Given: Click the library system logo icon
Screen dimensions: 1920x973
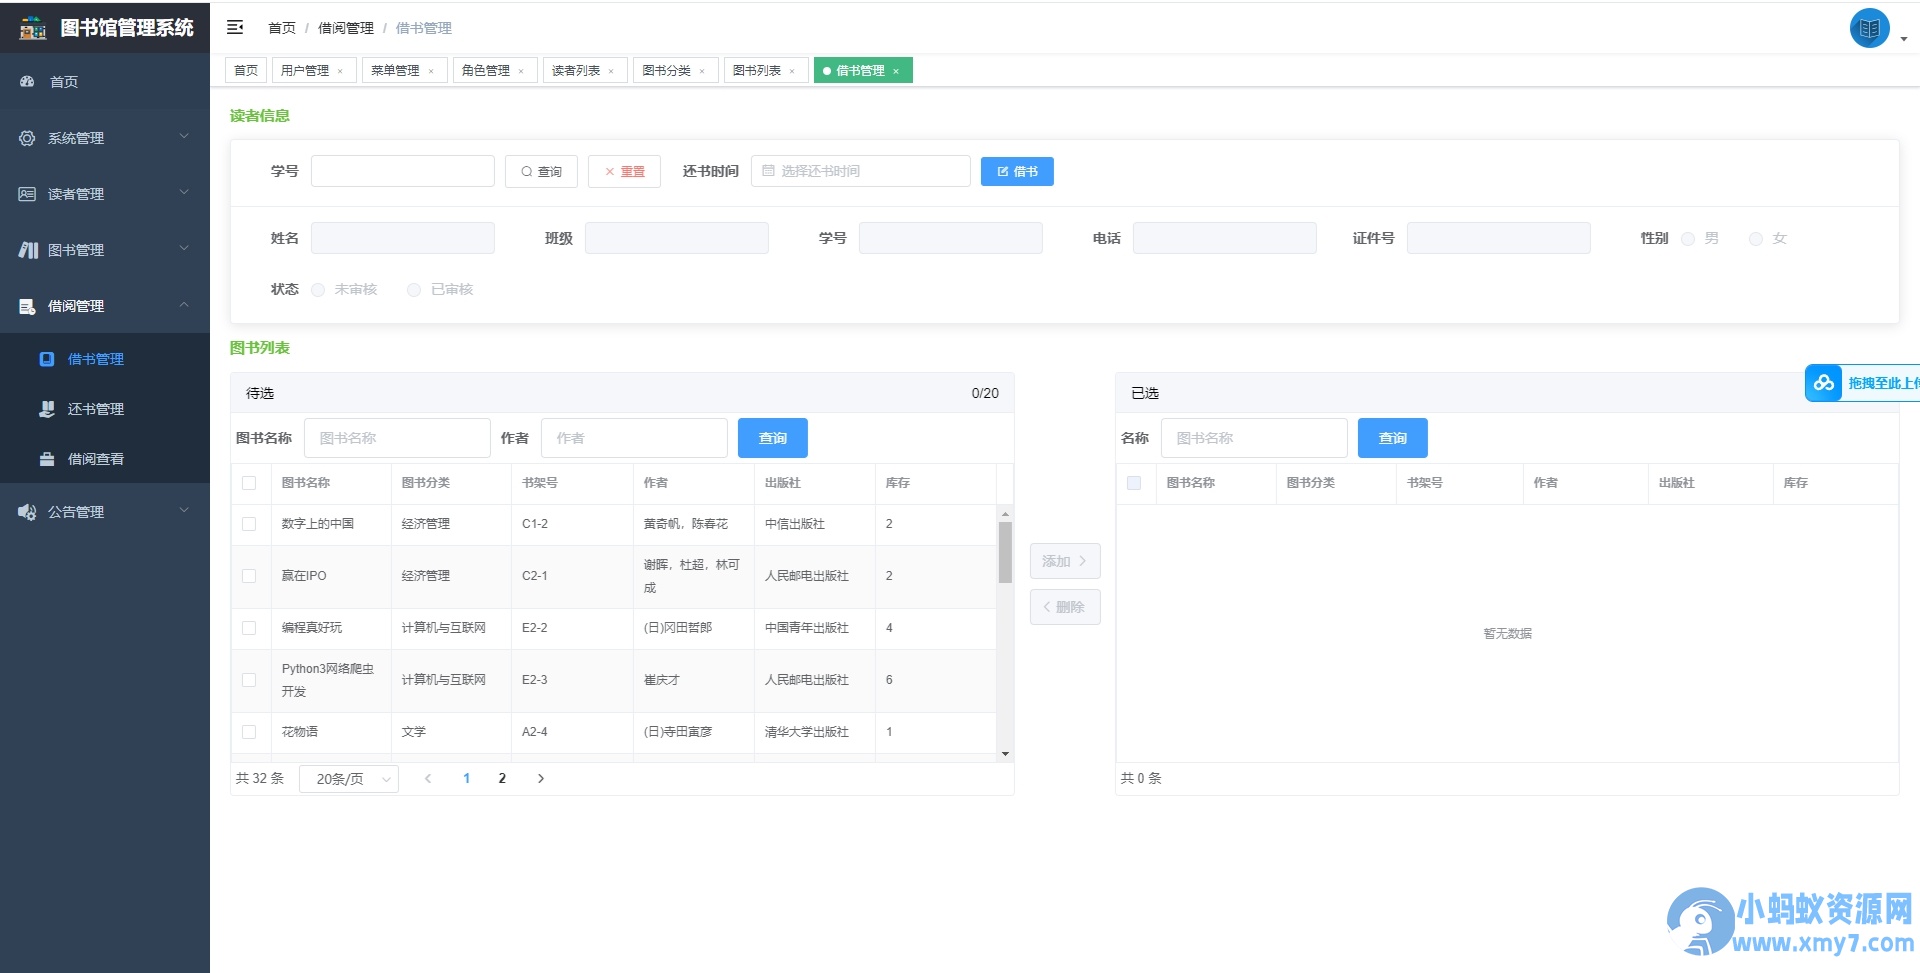Looking at the screenshot, I should pyautogui.click(x=33, y=28).
